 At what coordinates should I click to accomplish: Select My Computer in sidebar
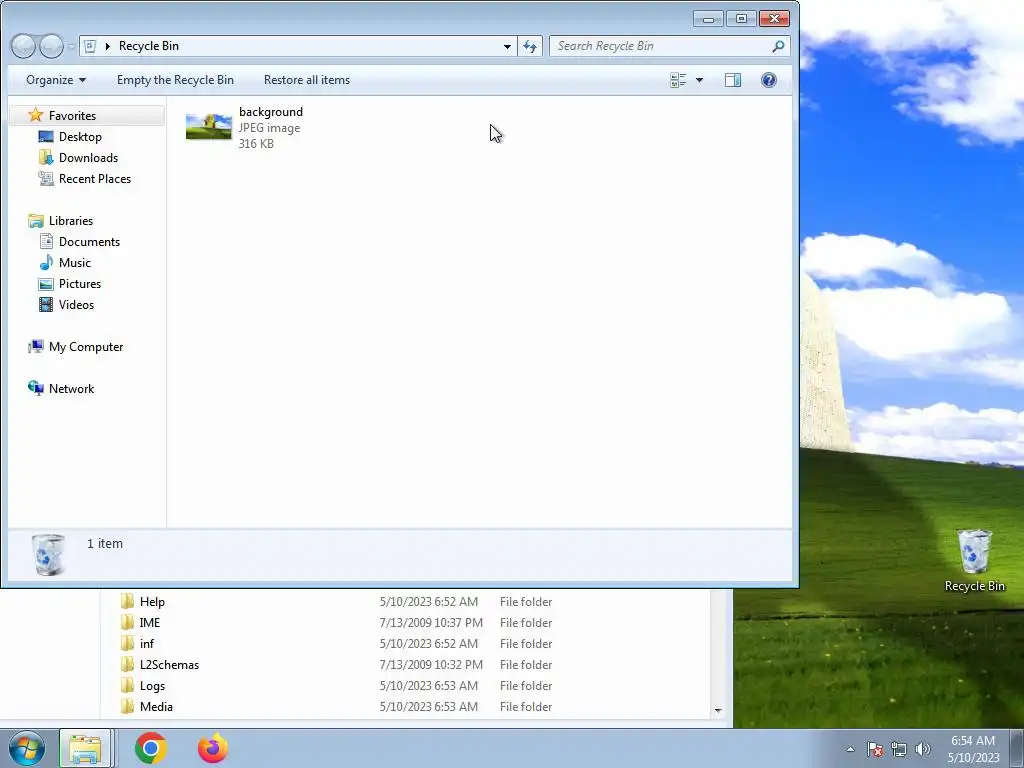(86, 347)
